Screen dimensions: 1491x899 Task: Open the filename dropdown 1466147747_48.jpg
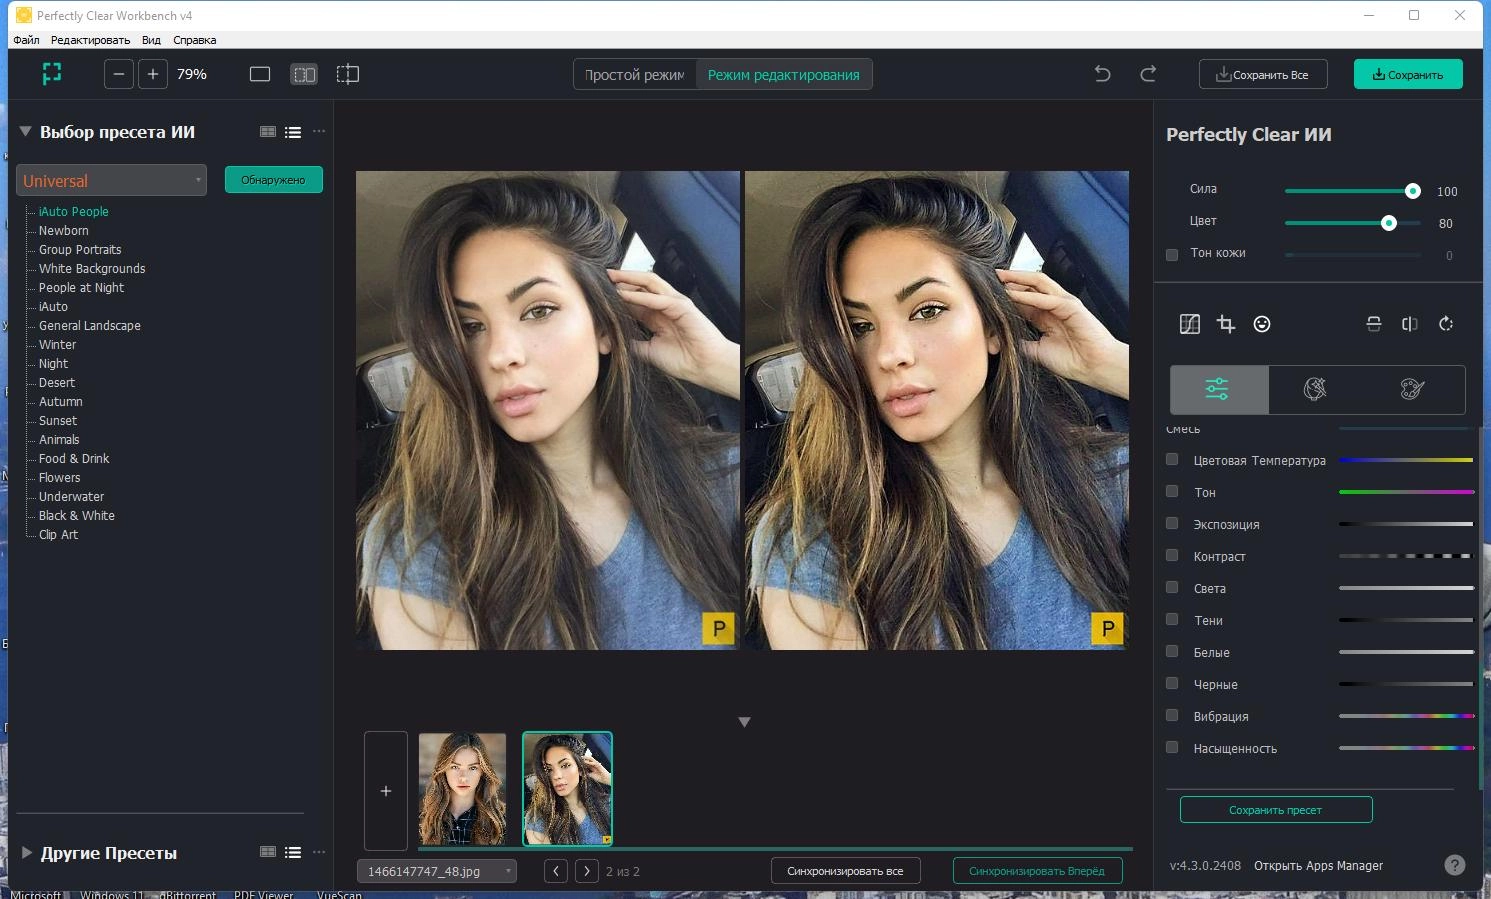437,871
